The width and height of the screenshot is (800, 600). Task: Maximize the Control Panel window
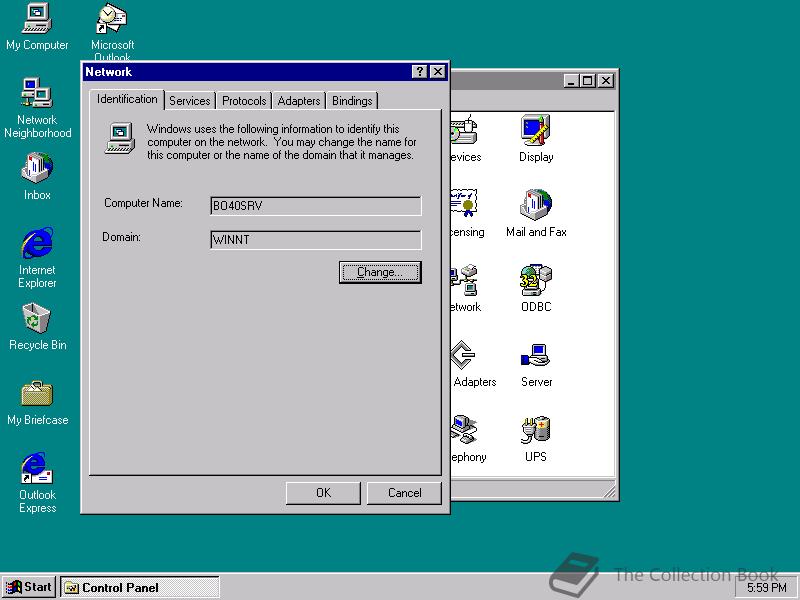[x=587, y=81]
